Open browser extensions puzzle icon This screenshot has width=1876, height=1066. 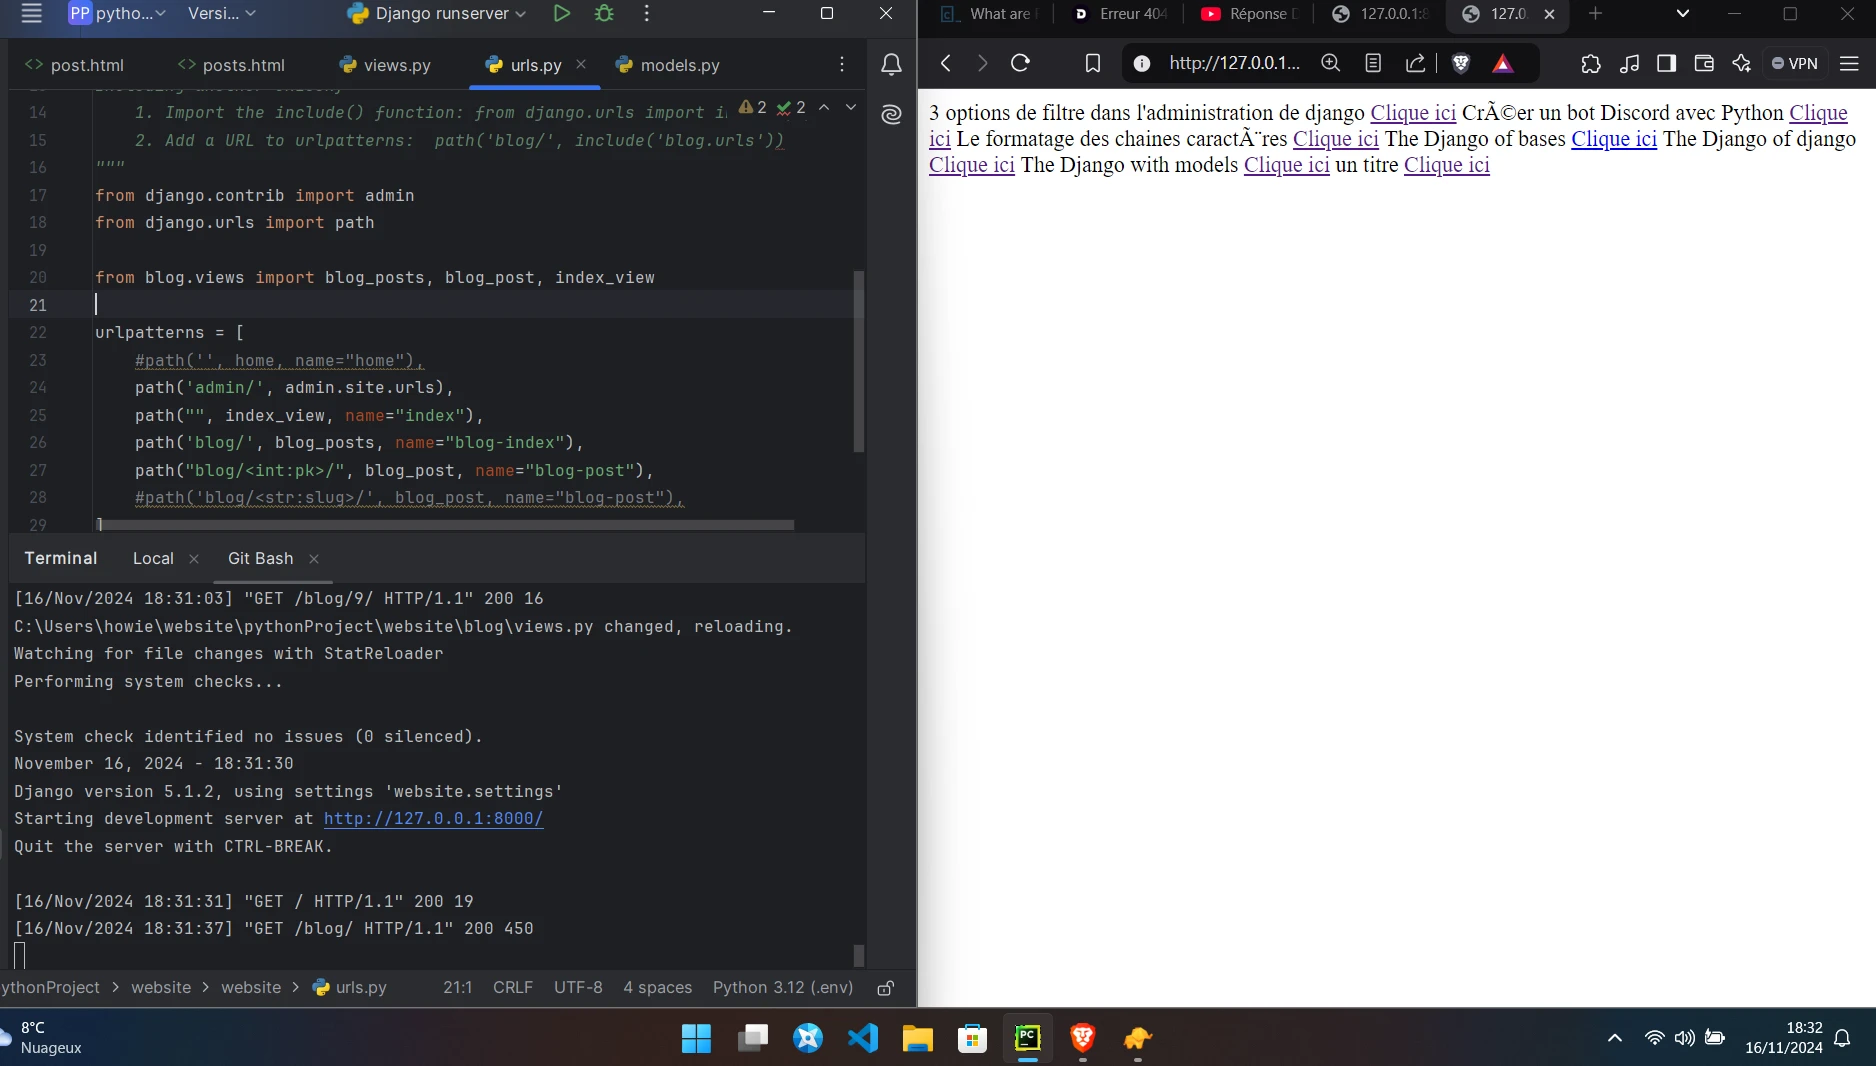[x=1590, y=63]
